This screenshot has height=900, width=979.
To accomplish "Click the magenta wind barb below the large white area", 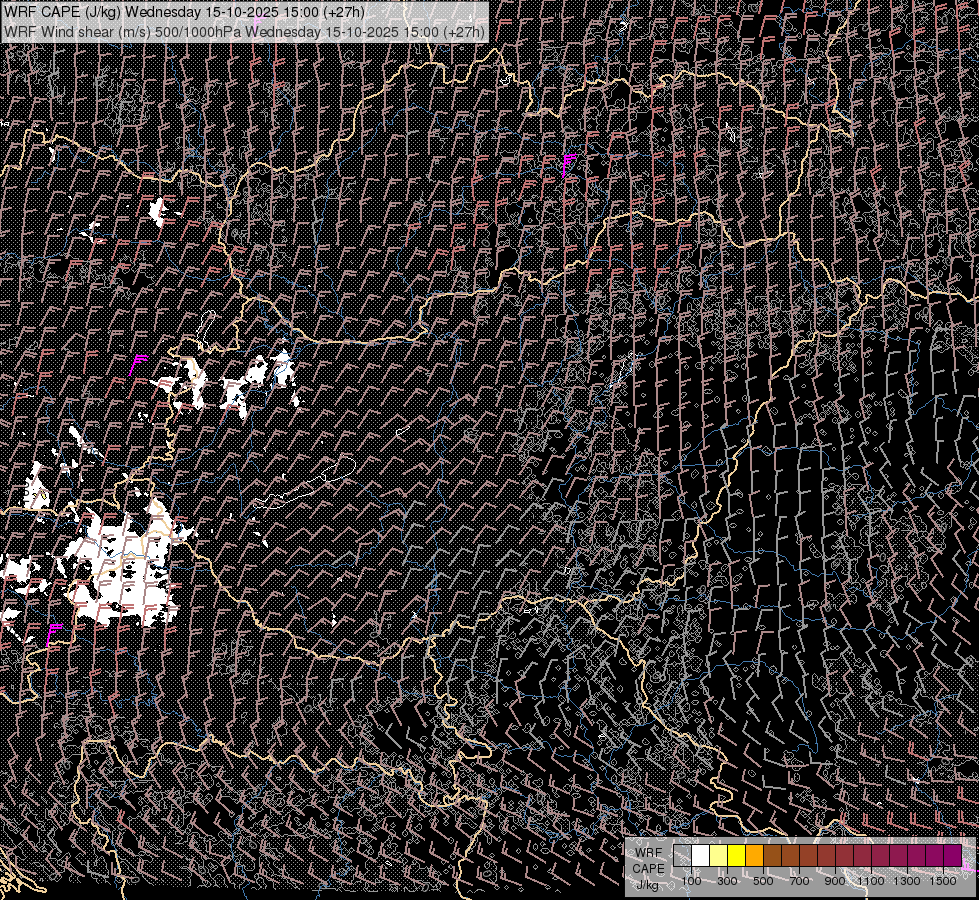I will 55,632.
